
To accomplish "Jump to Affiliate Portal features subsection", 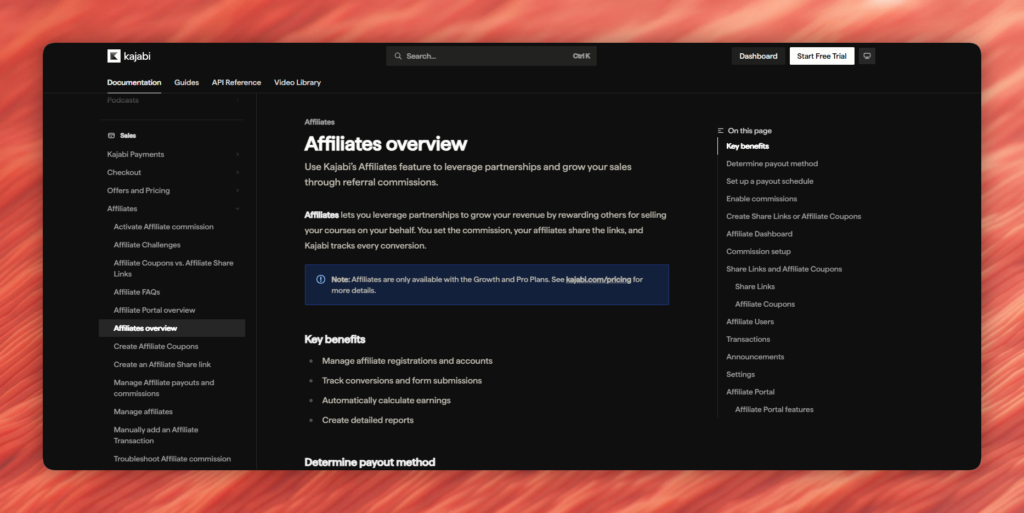I will [774, 410].
